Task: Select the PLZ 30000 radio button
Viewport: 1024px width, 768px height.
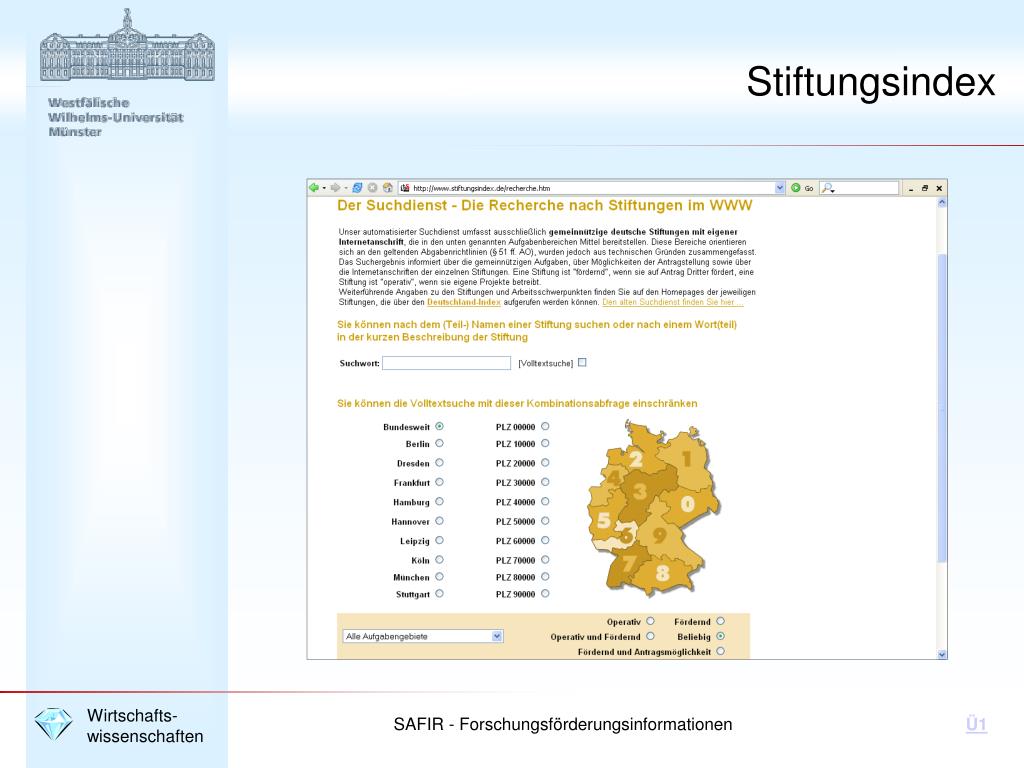Action: point(545,482)
